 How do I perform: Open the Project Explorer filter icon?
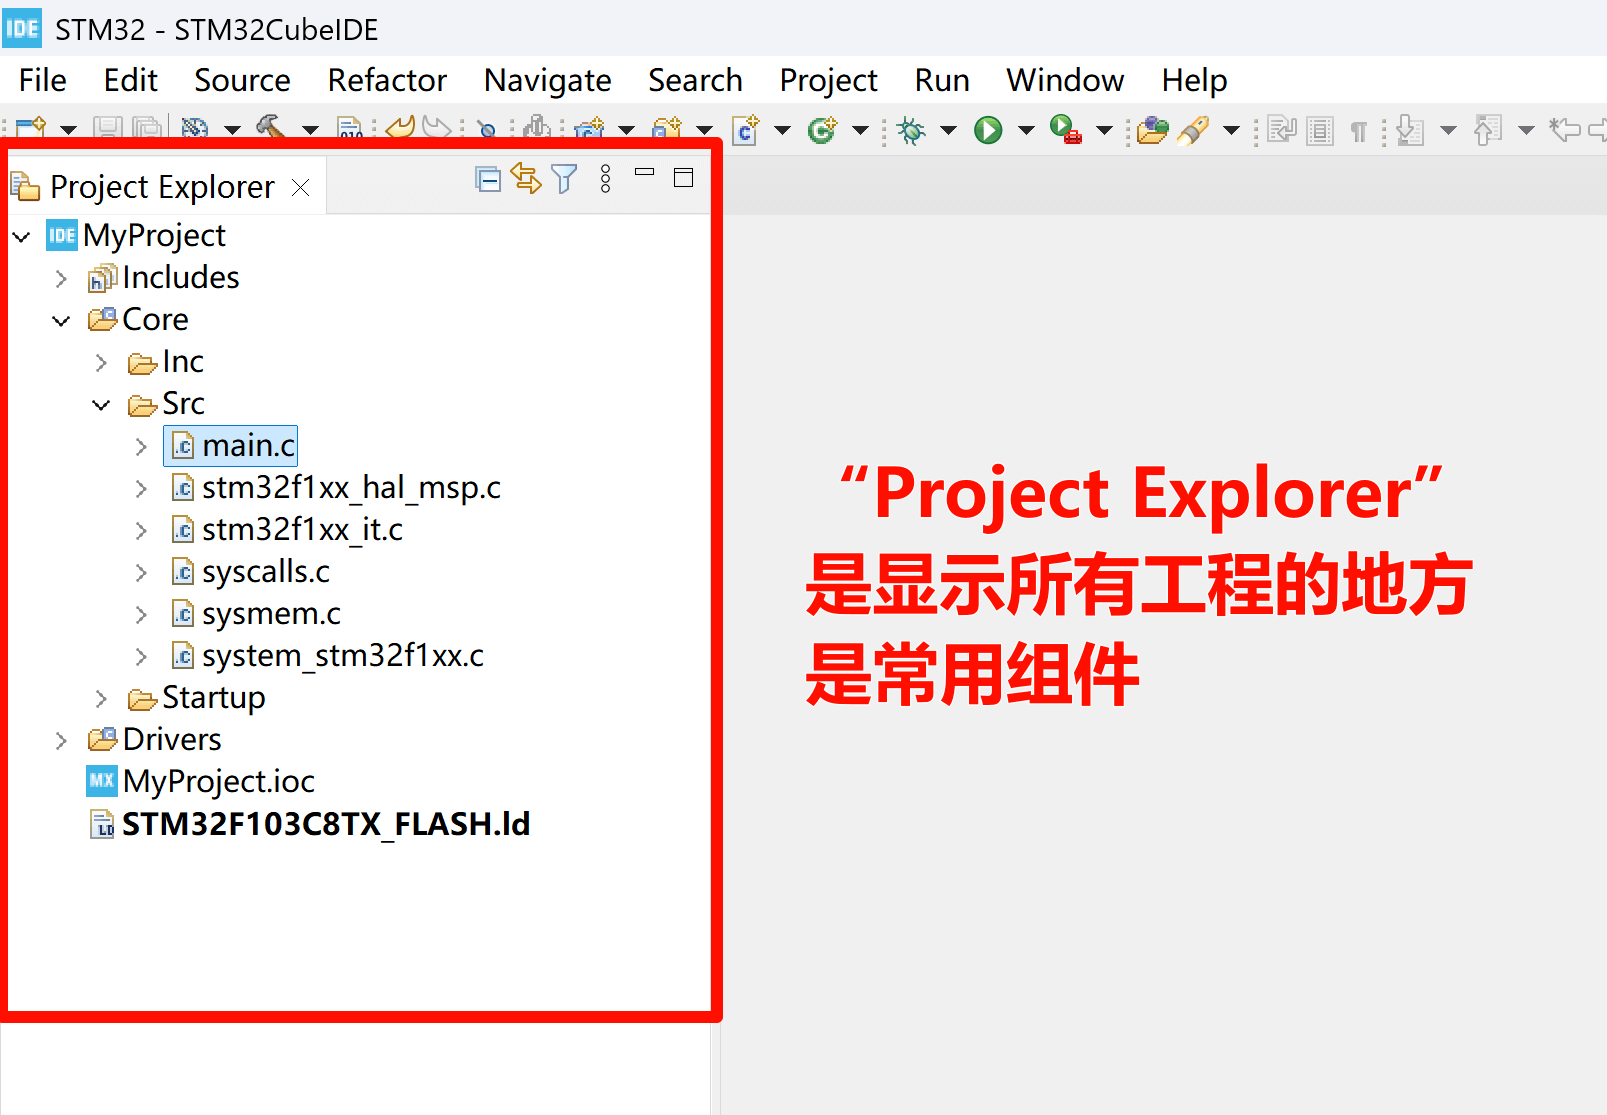coord(564,179)
